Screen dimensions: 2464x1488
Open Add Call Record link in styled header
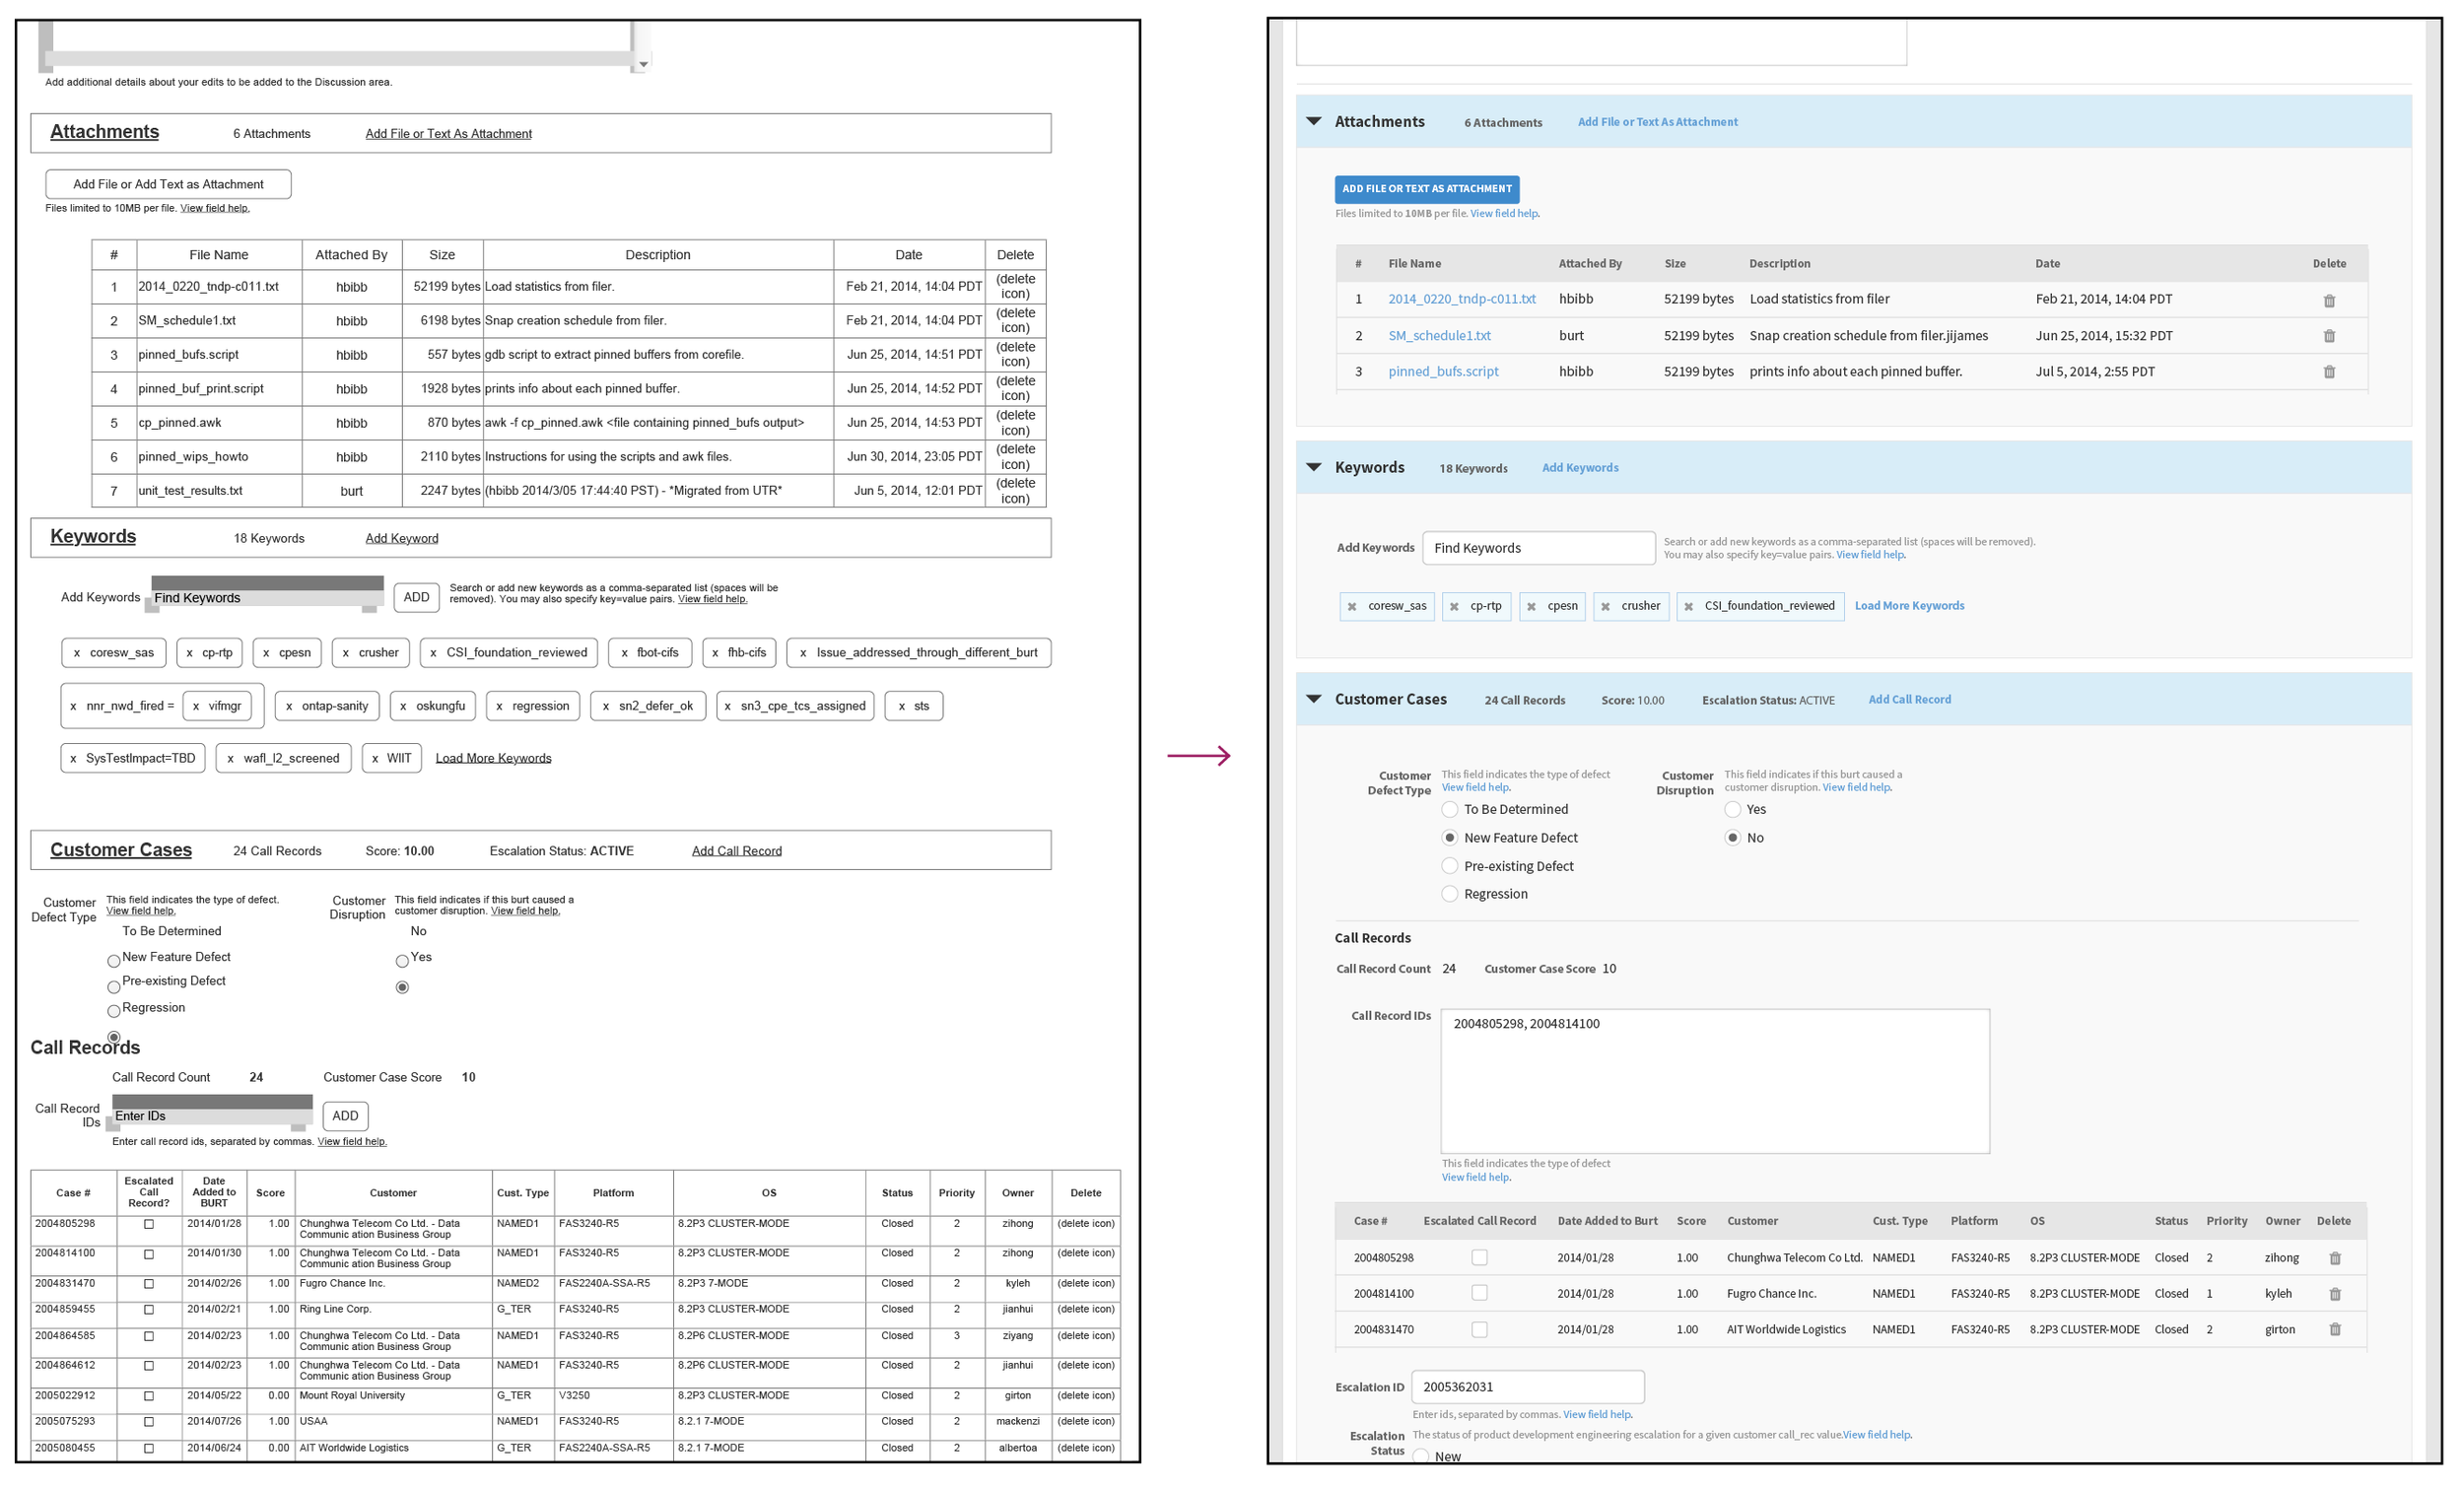coord(1908,700)
